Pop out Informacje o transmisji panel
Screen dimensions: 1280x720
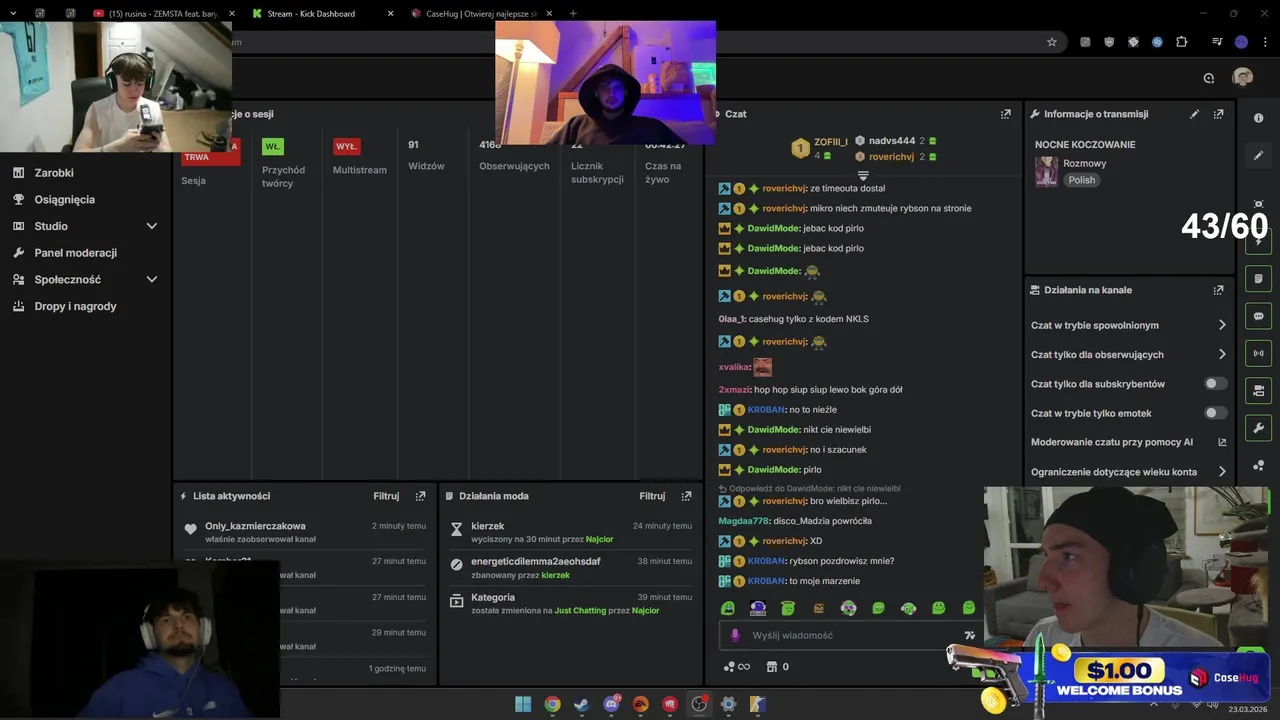point(1218,114)
